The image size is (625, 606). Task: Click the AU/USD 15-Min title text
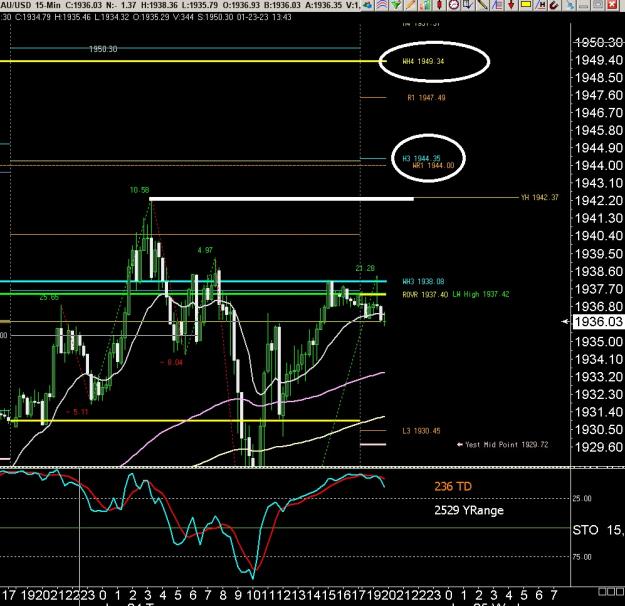30,5
